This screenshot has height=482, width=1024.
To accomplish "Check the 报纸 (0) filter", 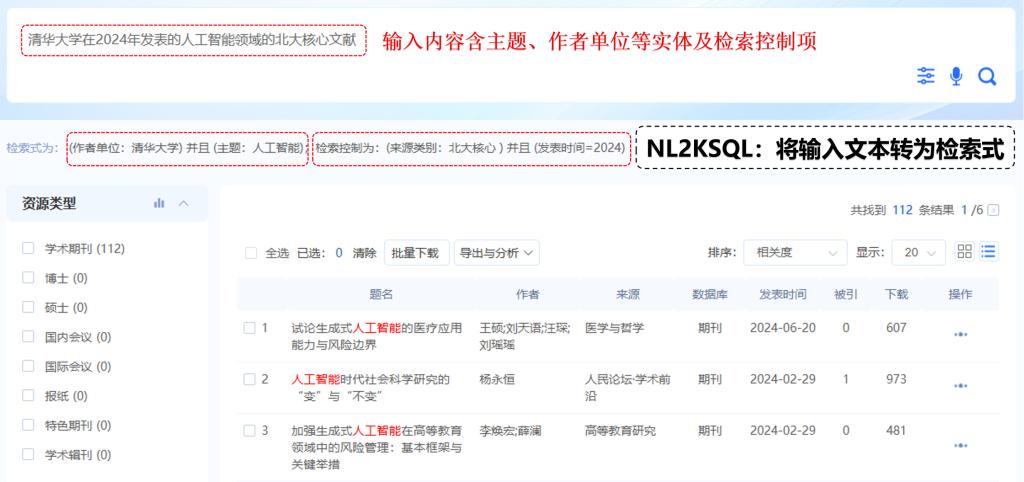I will click(28, 395).
